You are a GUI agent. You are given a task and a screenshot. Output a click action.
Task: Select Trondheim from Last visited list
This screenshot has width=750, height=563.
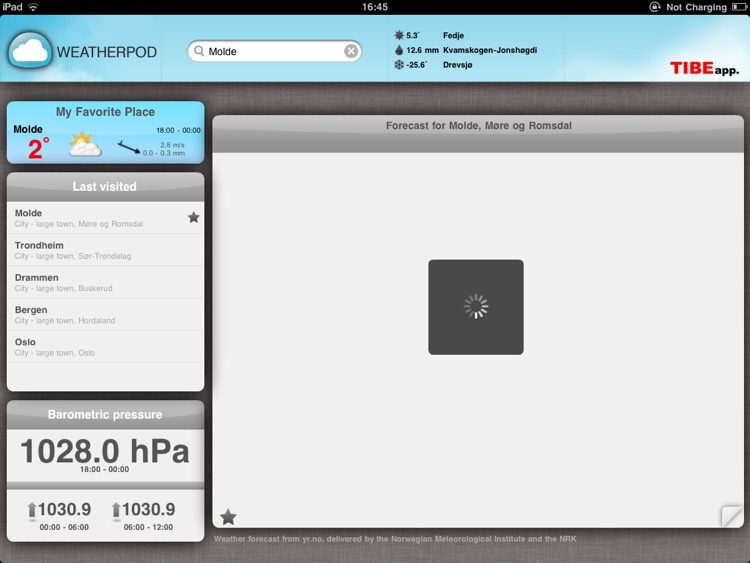click(x=105, y=250)
